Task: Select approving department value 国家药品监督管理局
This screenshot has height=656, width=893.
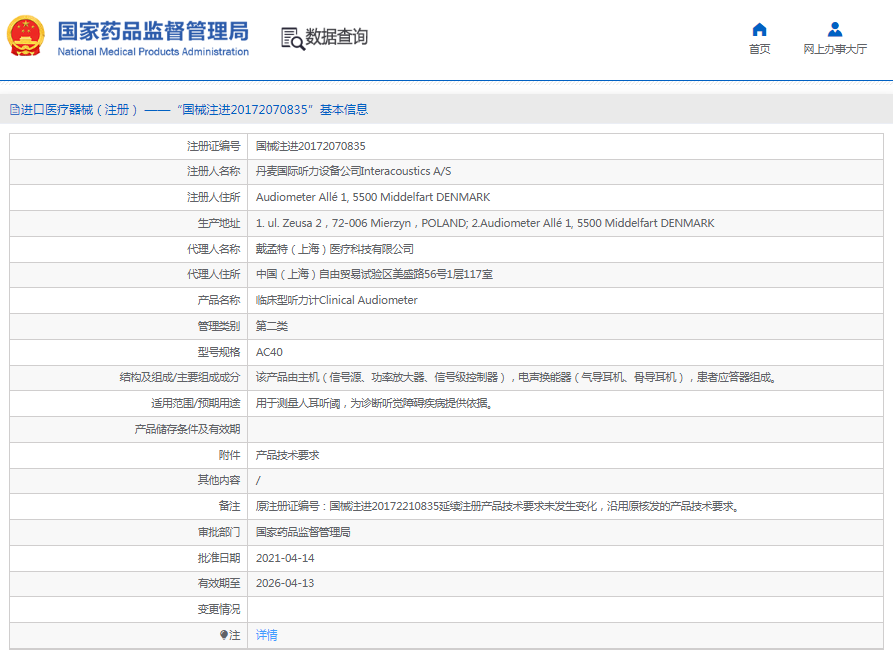Action: tap(303, 532)
